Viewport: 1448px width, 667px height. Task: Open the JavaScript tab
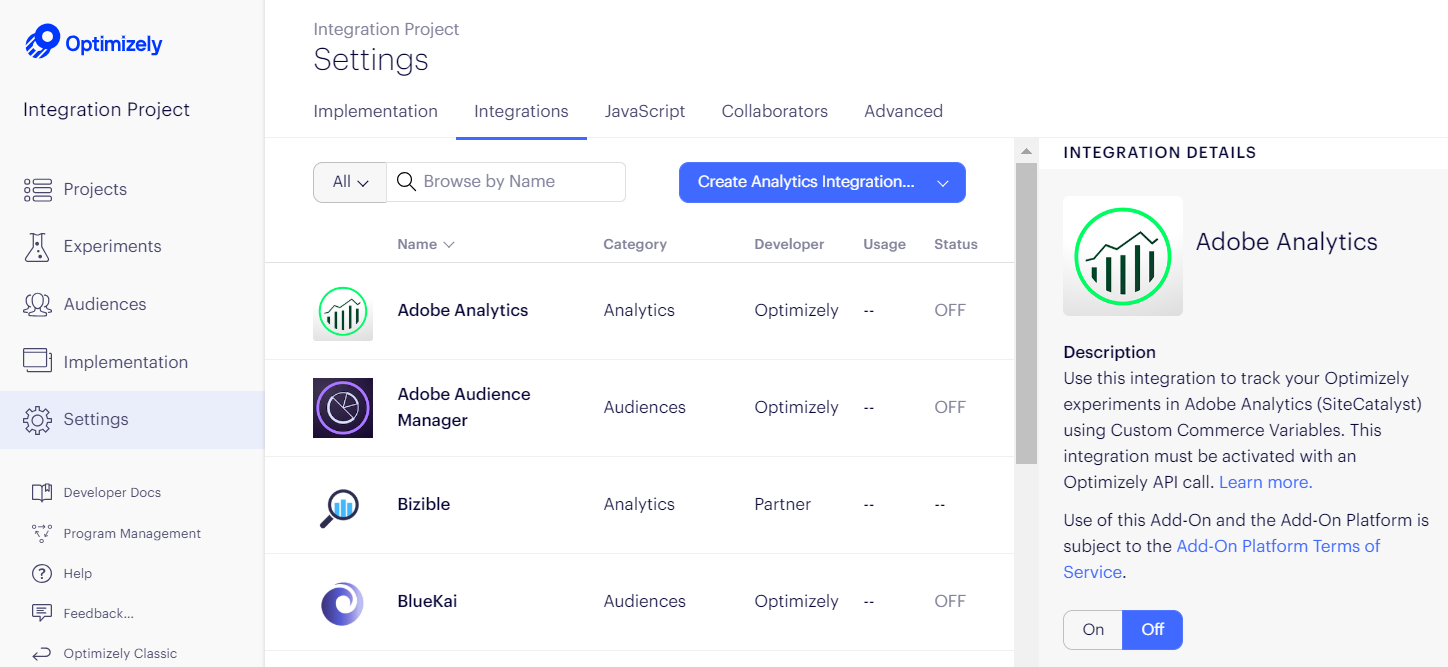[645, 111]
